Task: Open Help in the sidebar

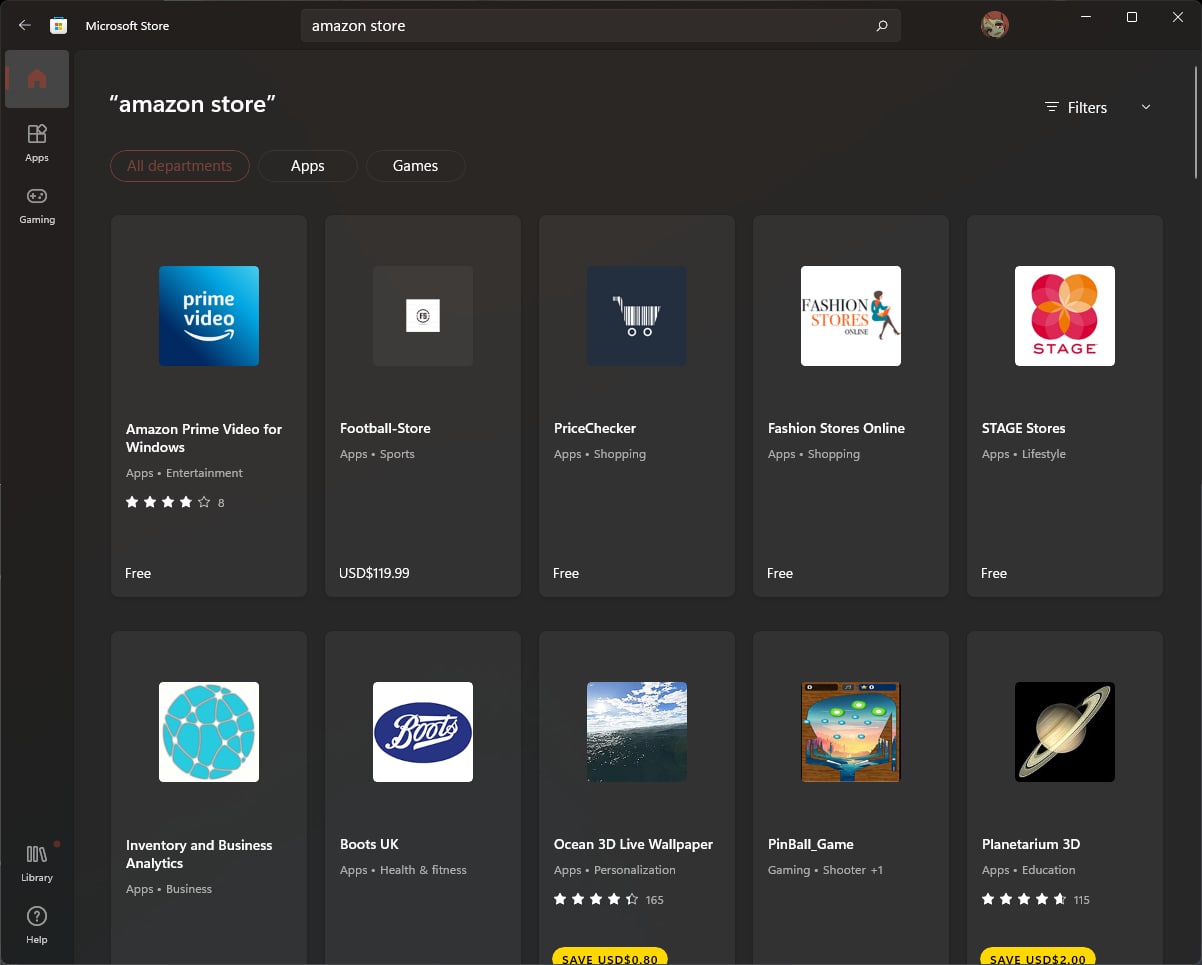Action: 37,925
